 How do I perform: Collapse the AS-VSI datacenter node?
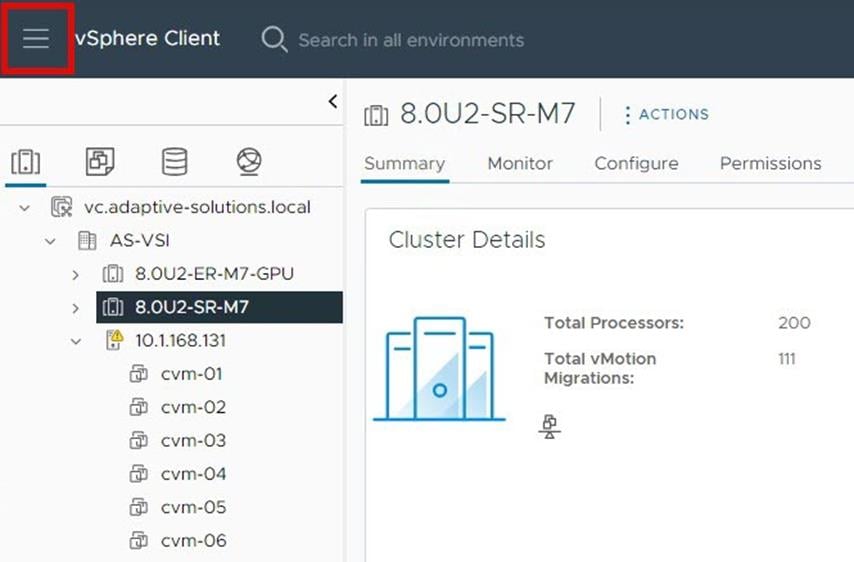(x=50, y=241)
